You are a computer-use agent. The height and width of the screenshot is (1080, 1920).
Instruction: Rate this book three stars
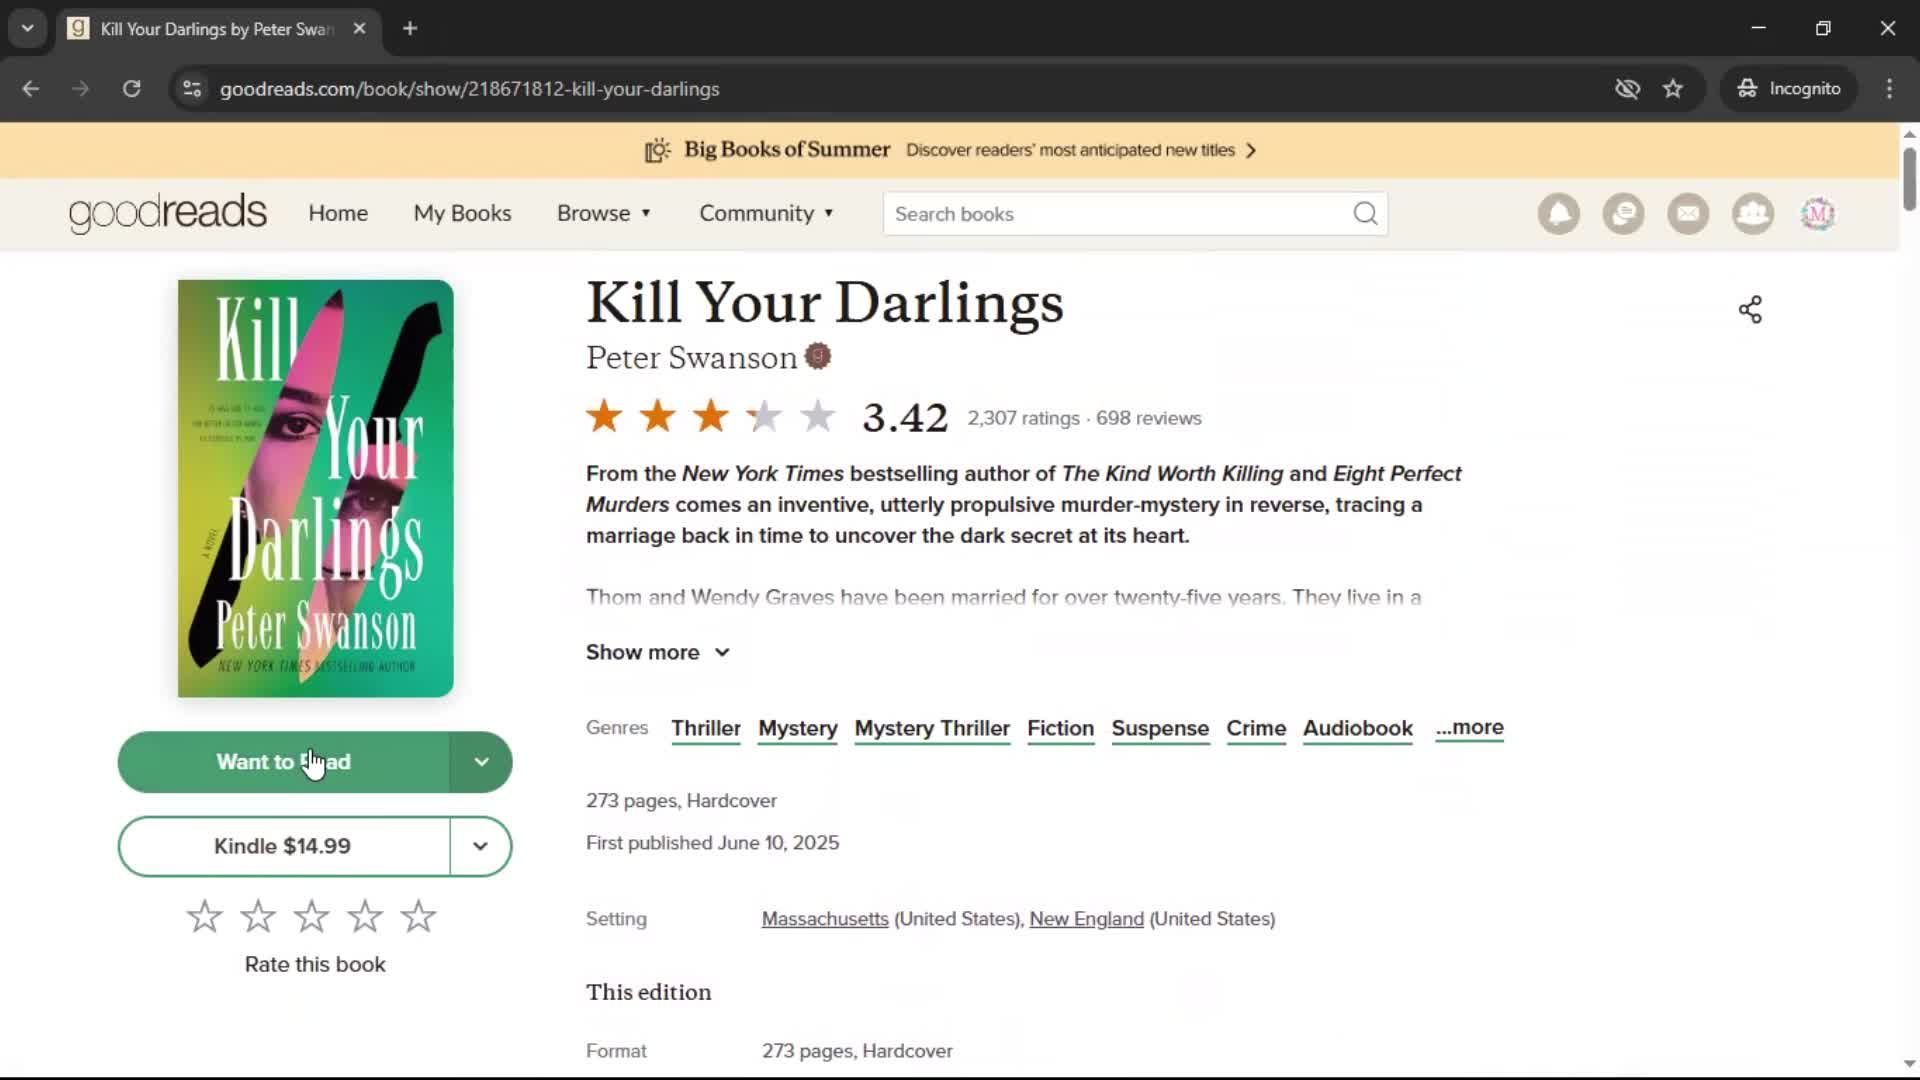(x=311, y=916)
